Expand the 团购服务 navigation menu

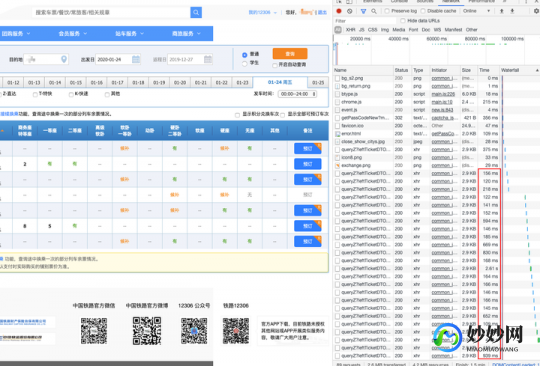(x=16, y=34)
